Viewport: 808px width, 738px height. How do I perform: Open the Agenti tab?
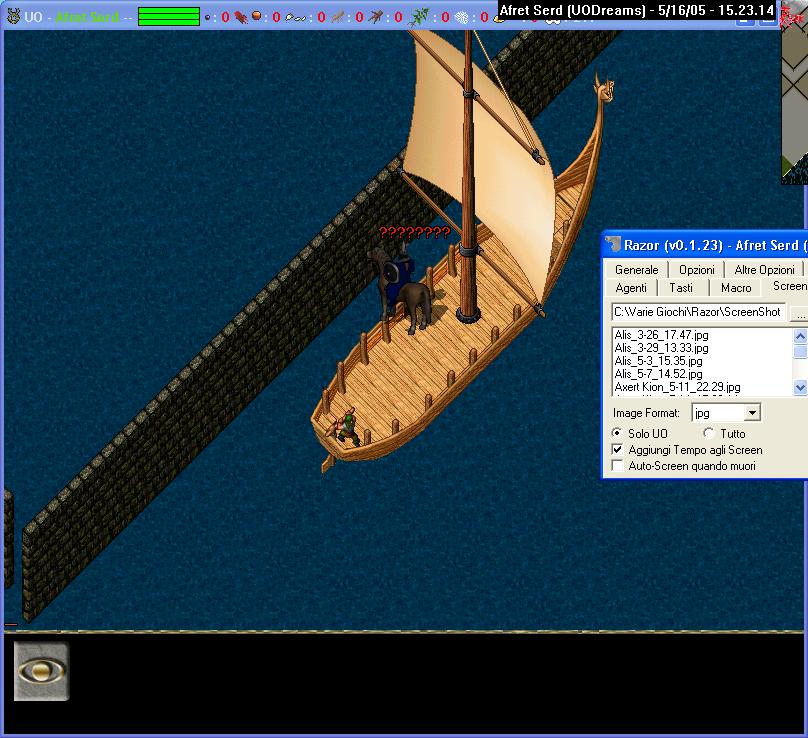tap(631, 288)
